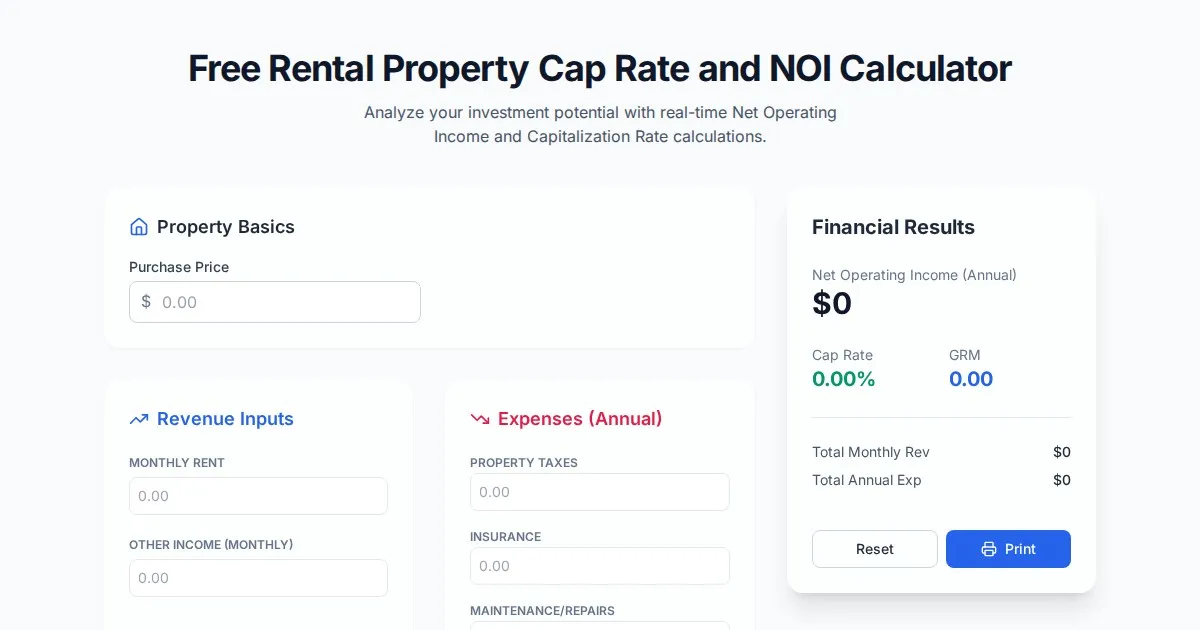This screenshot has width=1200, height=630.
Task: Click the downward trend icon beside Expenses
Action: [480, 419]
